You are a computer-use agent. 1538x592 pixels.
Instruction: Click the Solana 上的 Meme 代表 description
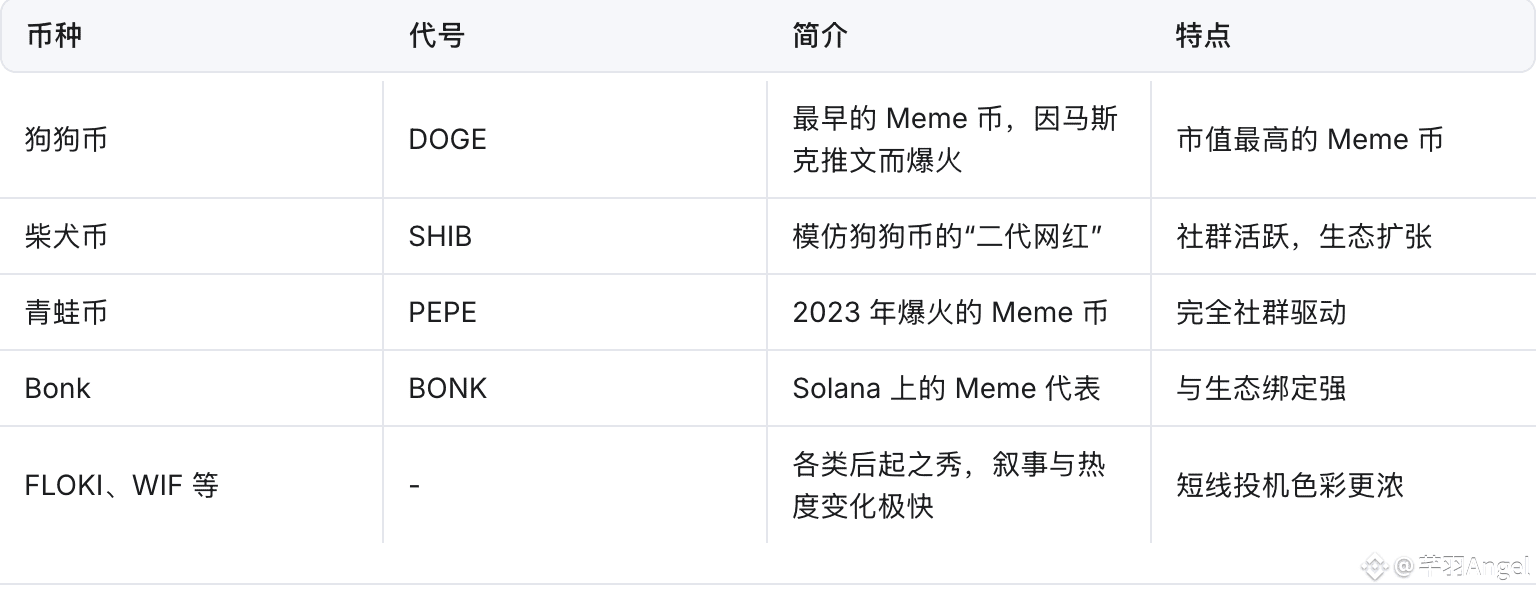click(947, 388)
